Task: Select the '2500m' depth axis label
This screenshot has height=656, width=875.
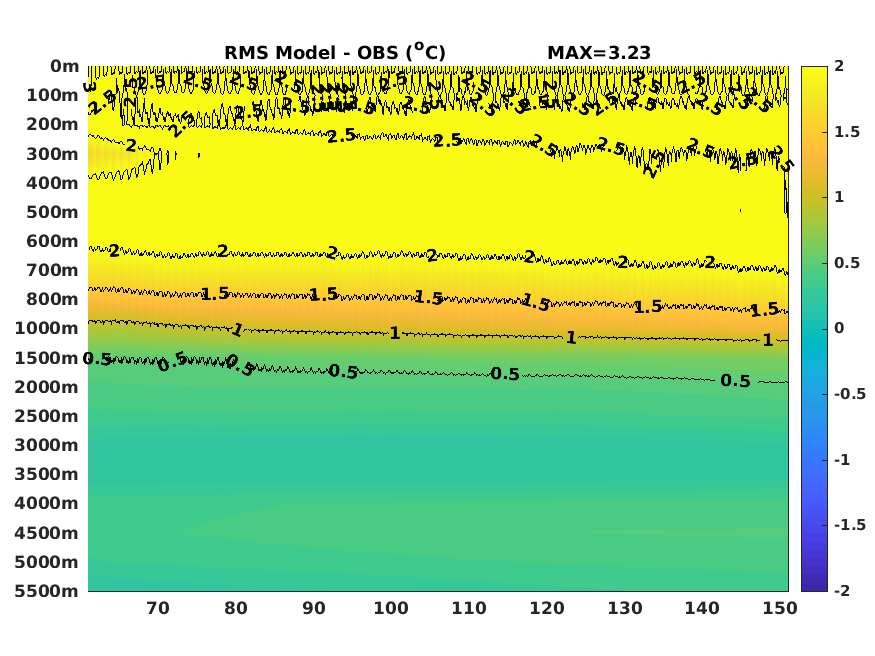Action: [x=47, y=416]
